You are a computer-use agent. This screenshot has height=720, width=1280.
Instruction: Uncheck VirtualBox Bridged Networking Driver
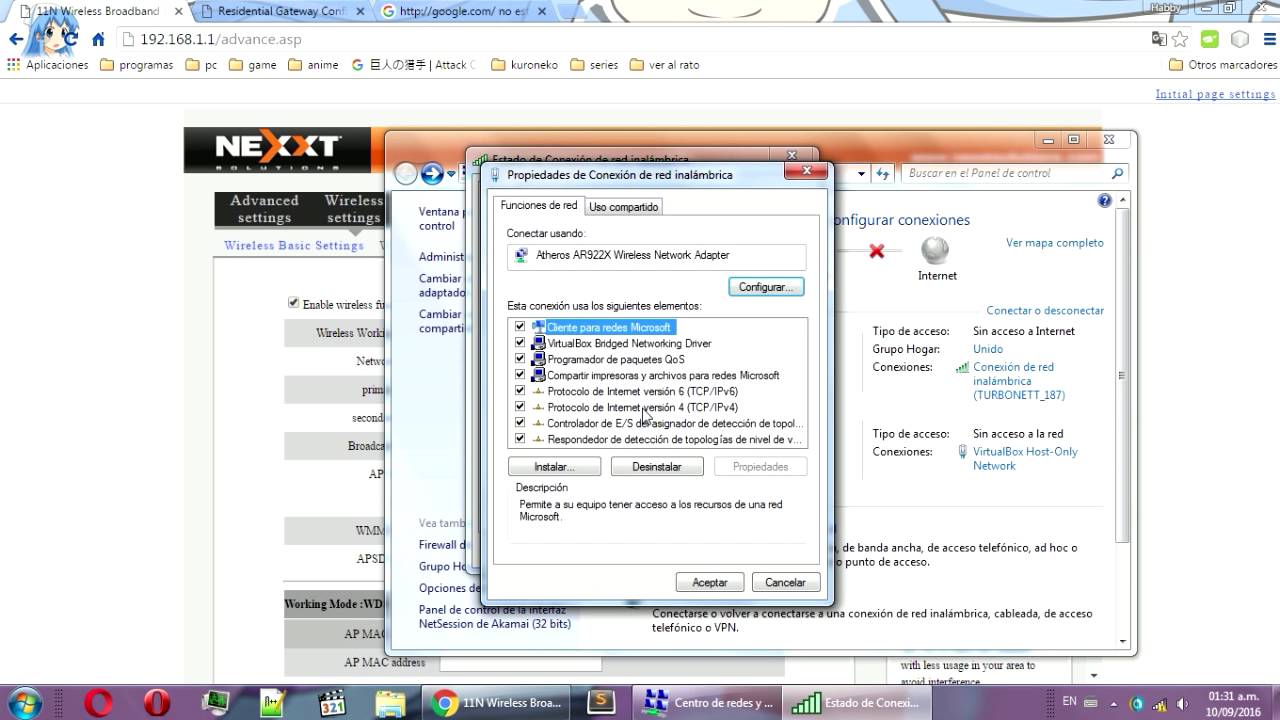point(520,343)
